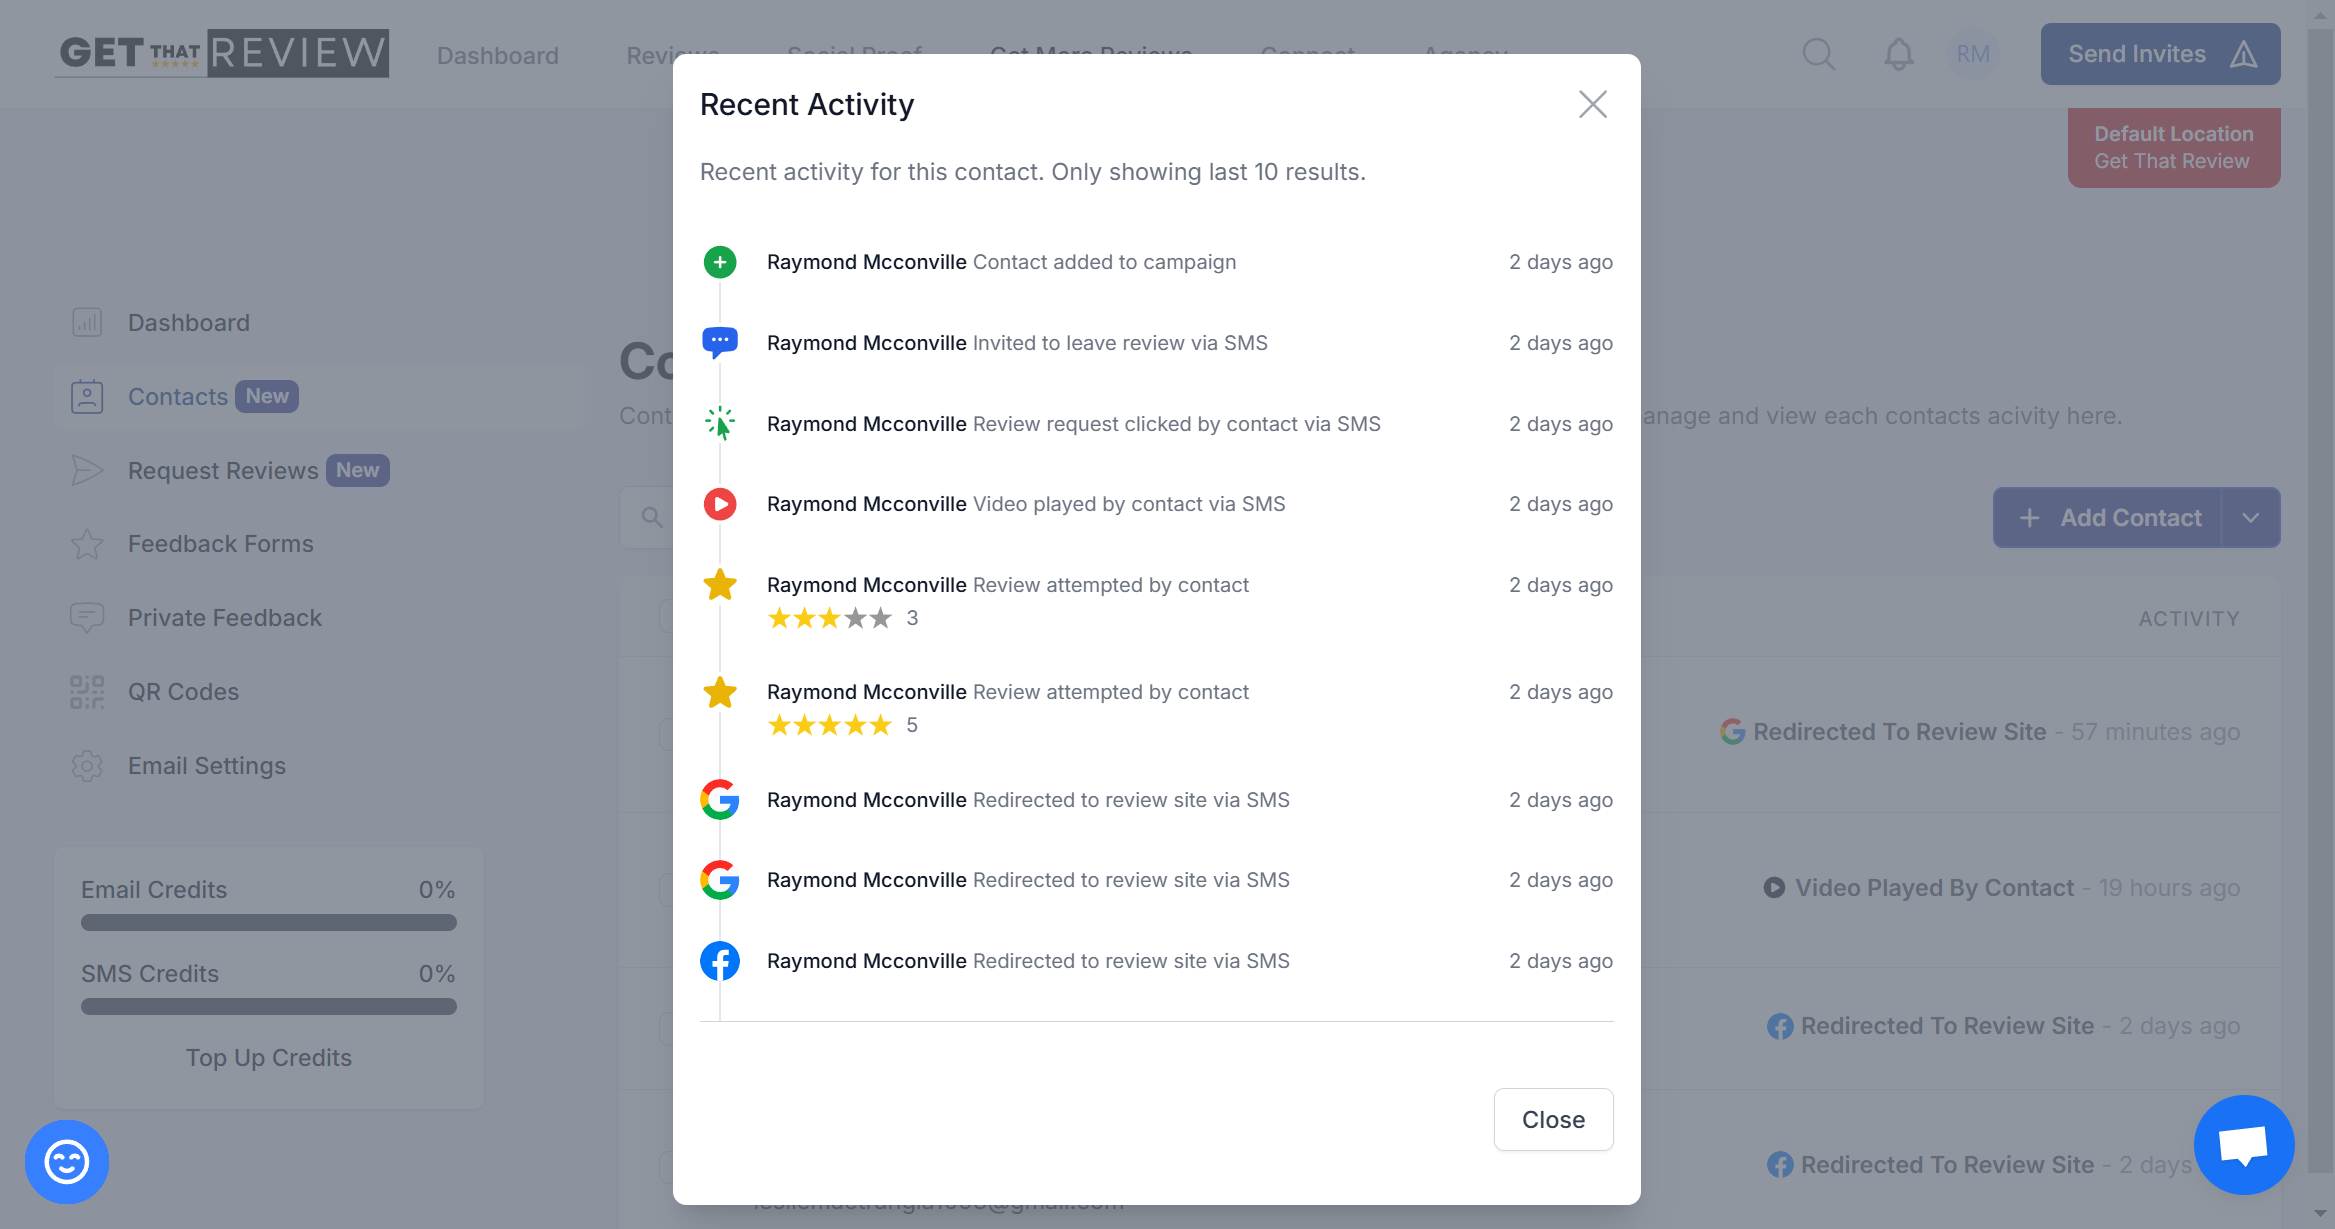Open the live chat bubble widget
This screenshot has height=1229, width=2335.
coord(2243,1145)
